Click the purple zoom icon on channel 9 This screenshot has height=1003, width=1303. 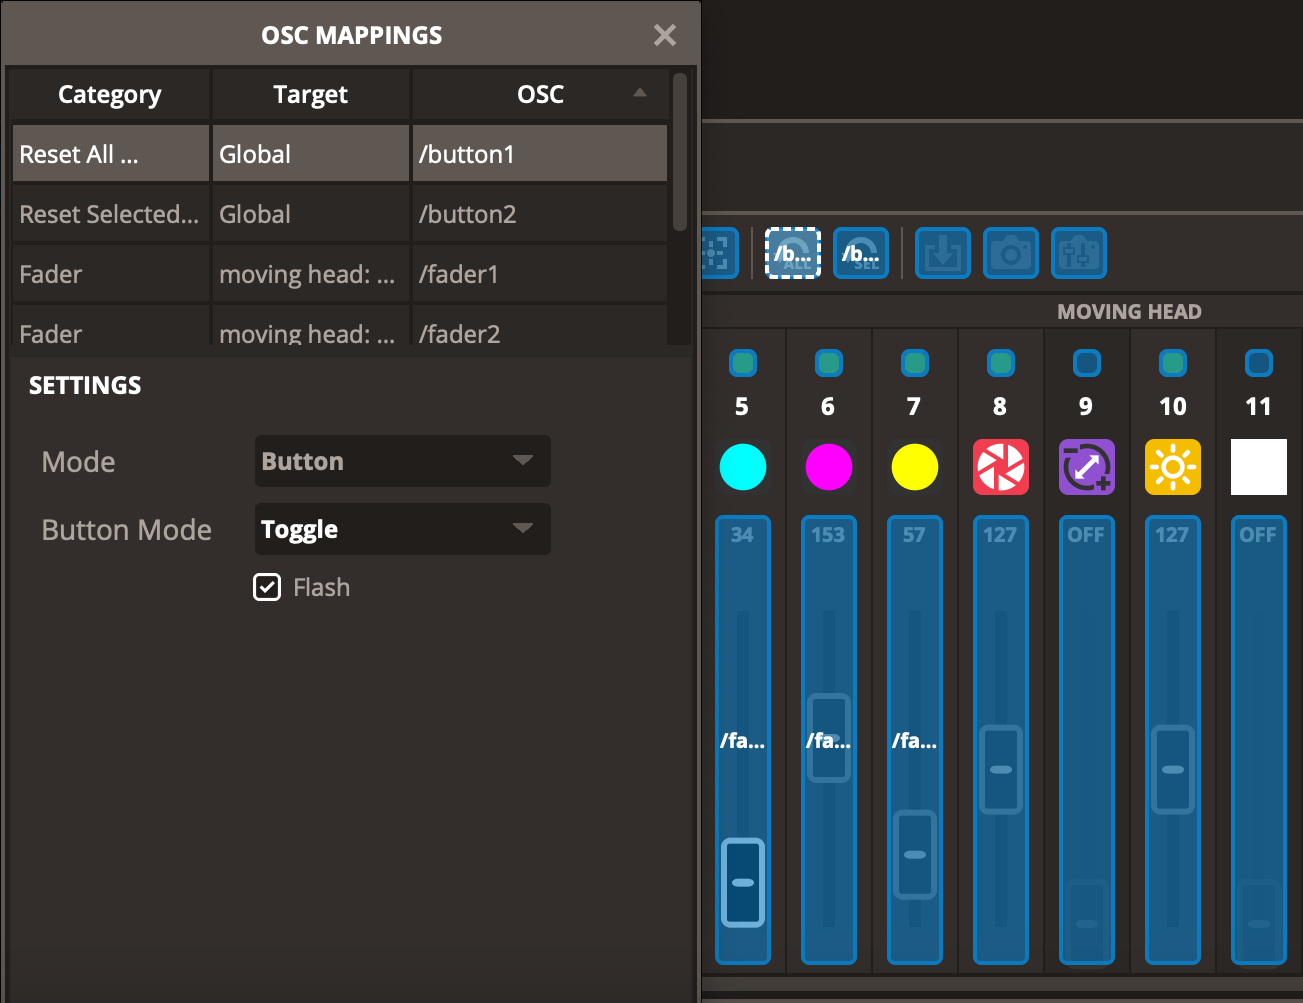(x=1086, y=467)
